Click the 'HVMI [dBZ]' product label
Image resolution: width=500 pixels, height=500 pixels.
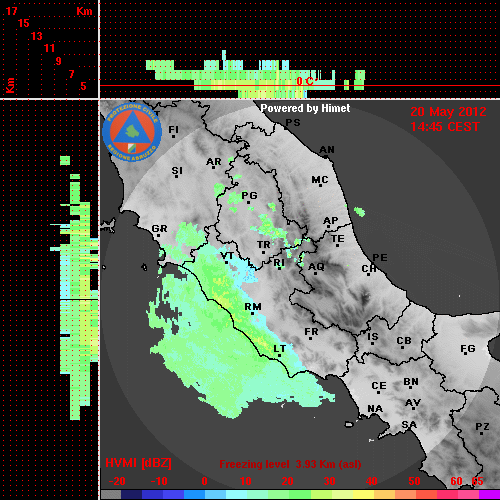pos(138,463)
